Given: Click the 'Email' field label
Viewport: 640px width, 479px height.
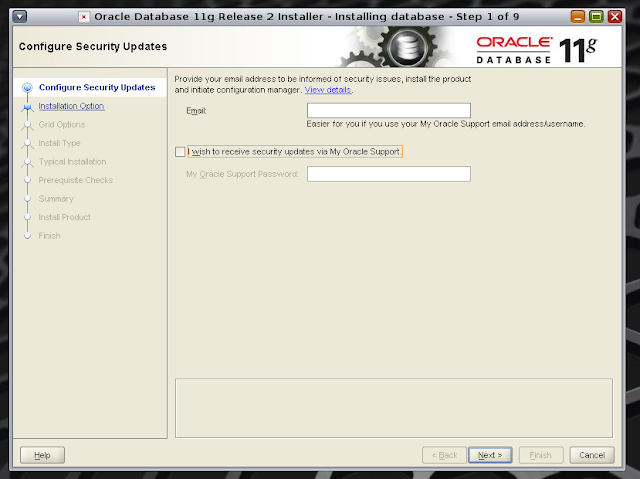Looking at the screenshot, I should coord(196,111).
